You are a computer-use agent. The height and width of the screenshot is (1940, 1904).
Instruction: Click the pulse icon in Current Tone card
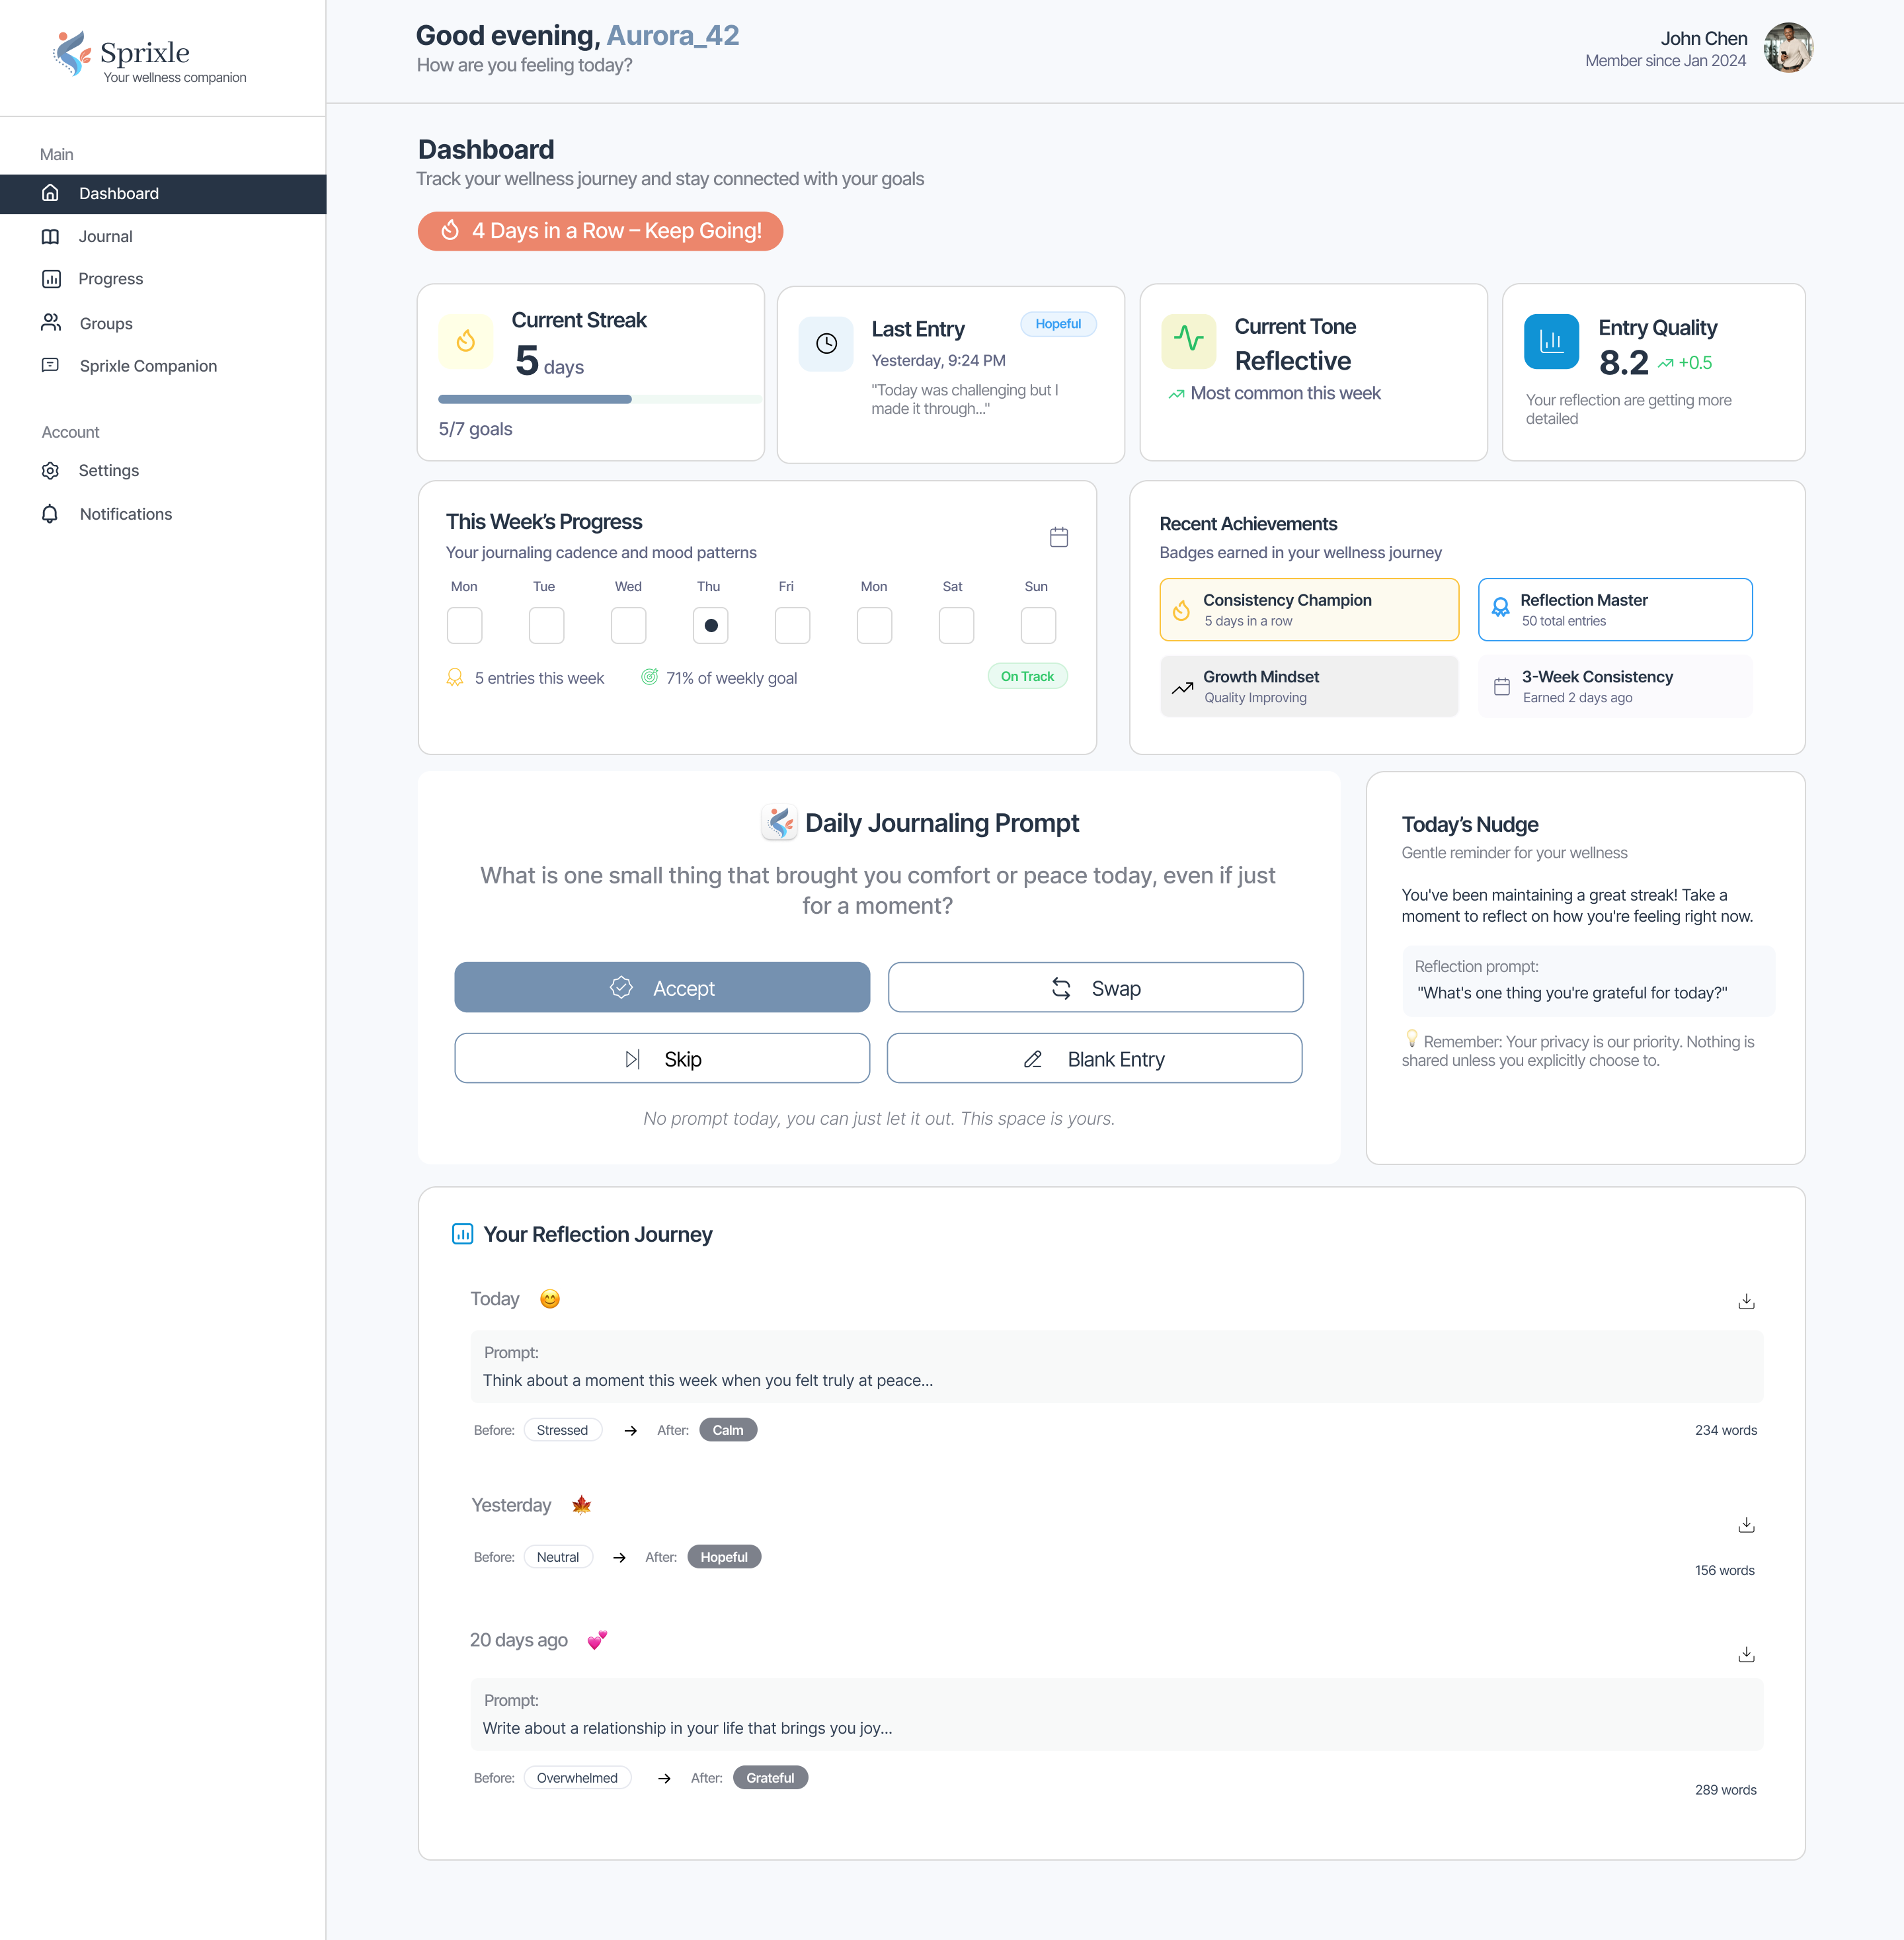click(x=1188, y=340)
